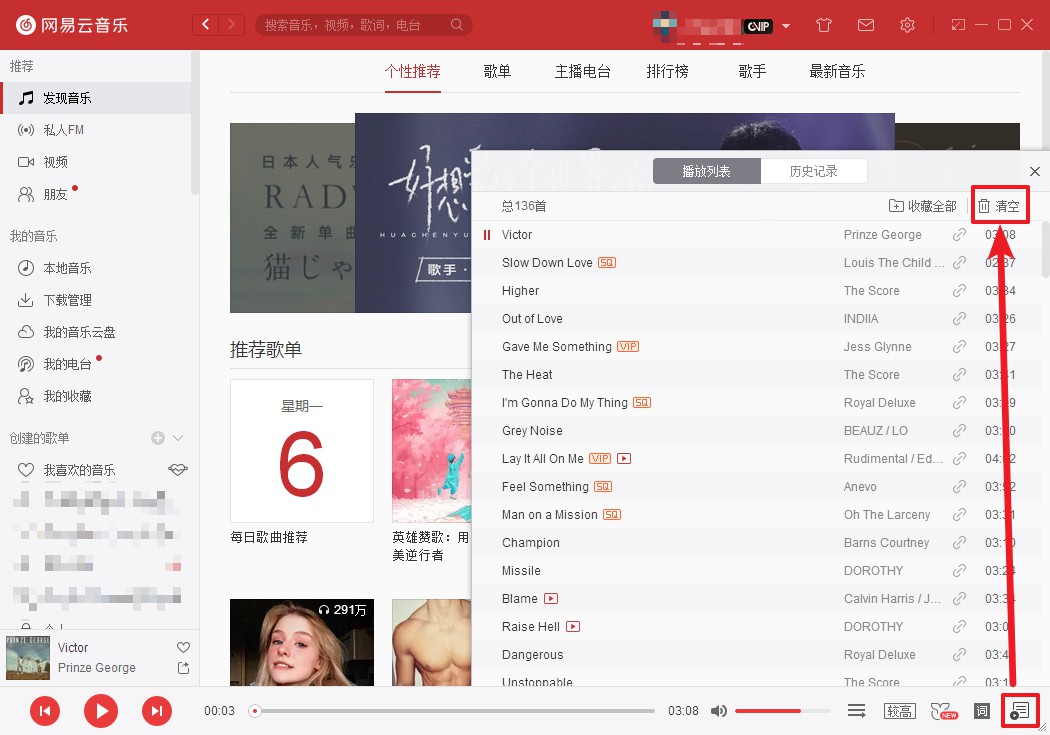The width and height of the screenshot is (1050, 735).
Task: Click 清空 to clear the playlist
Action: pyautogui.click(x=998, y=206)
